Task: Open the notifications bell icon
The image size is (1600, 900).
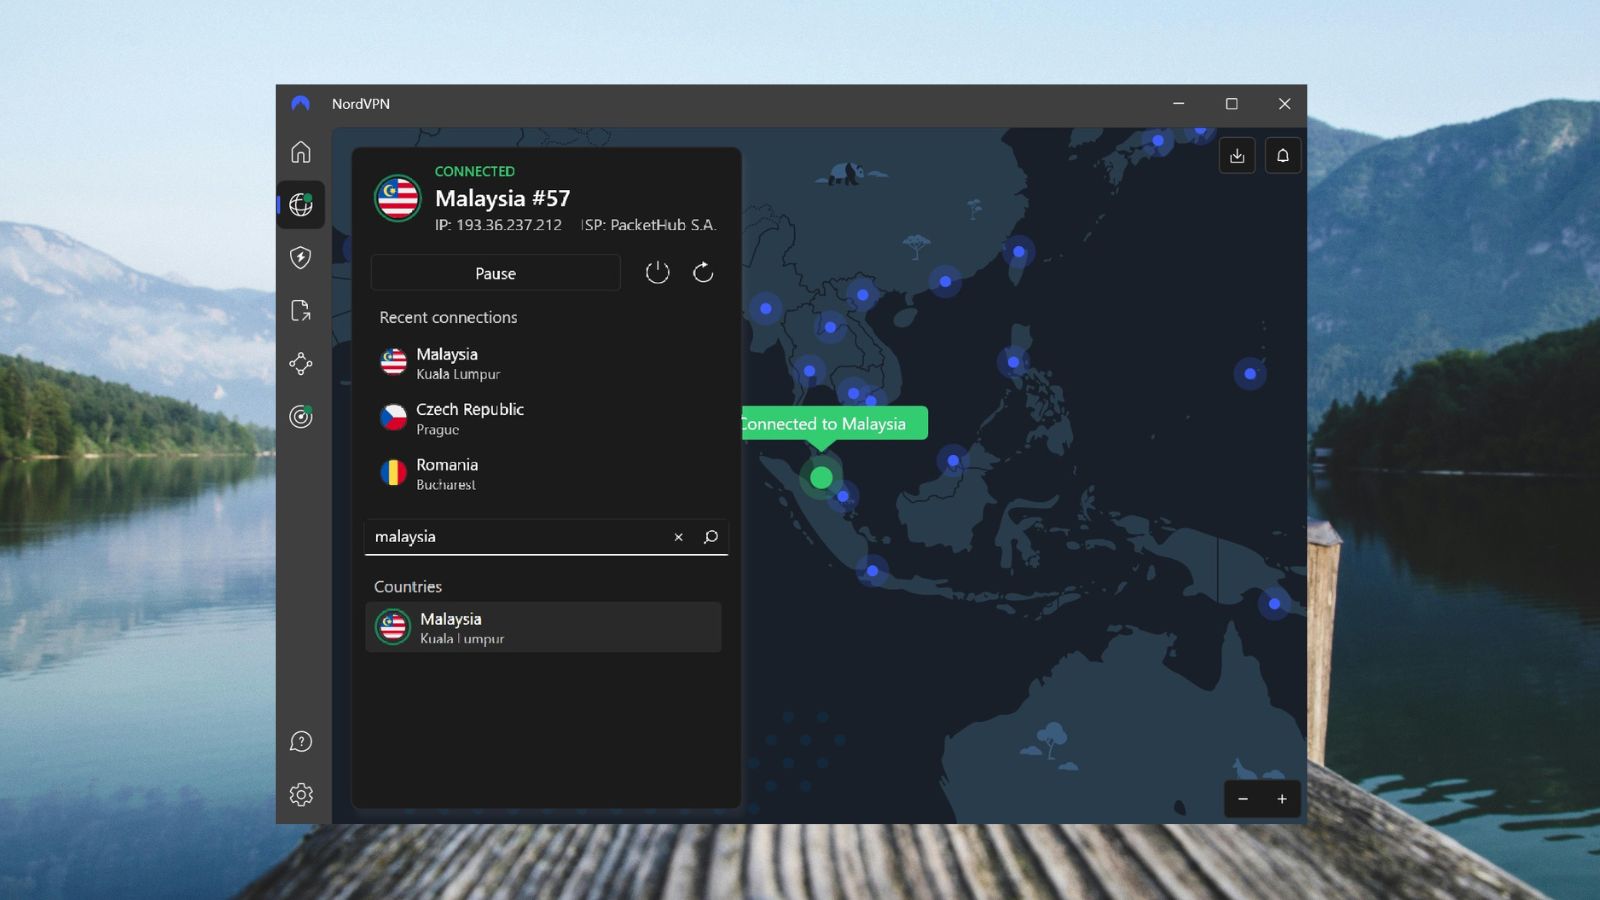Action: (x=1283, y=155)
